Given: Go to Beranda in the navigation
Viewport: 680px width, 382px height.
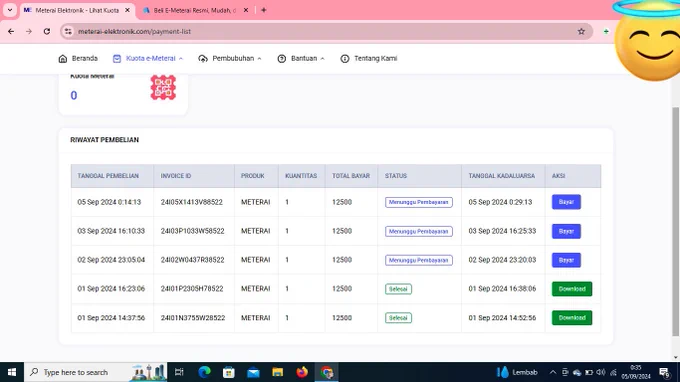Looking at the screenshot, I should point(78,59).
